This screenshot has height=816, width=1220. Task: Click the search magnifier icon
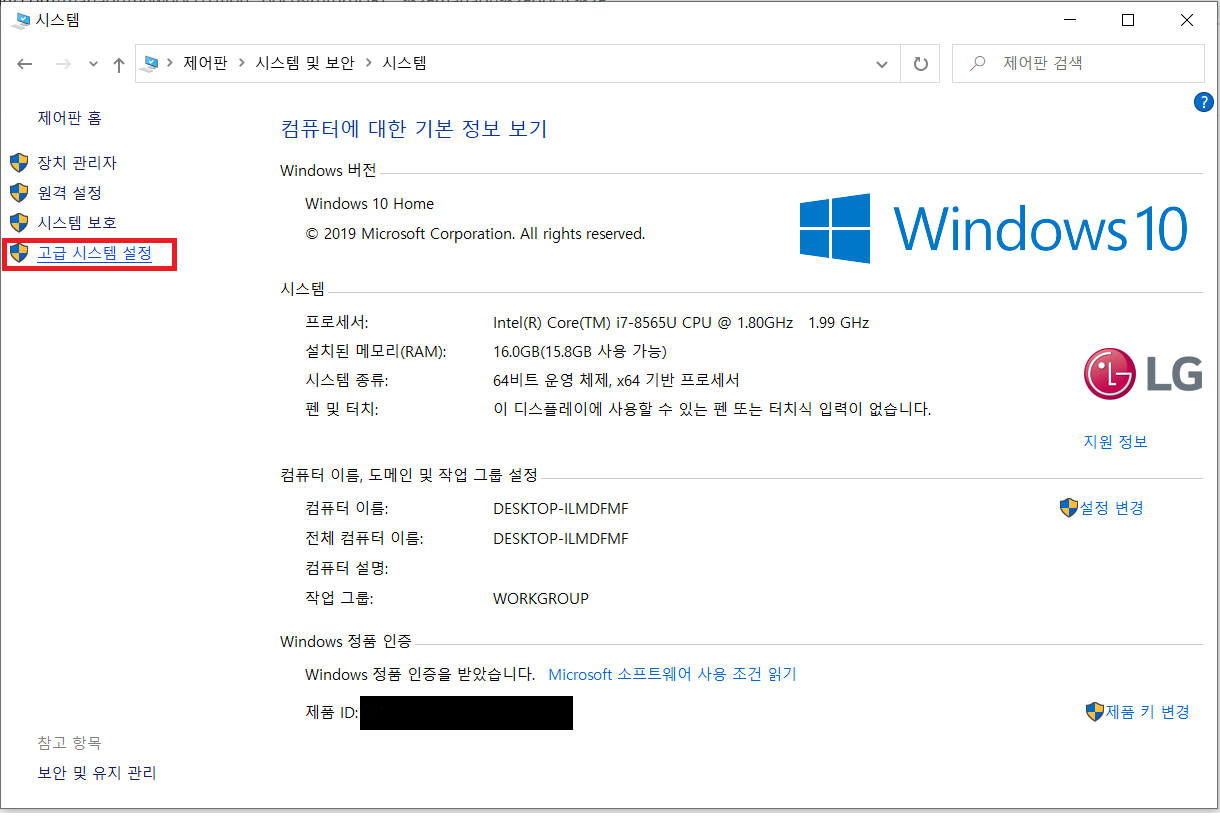click(979, 63)
